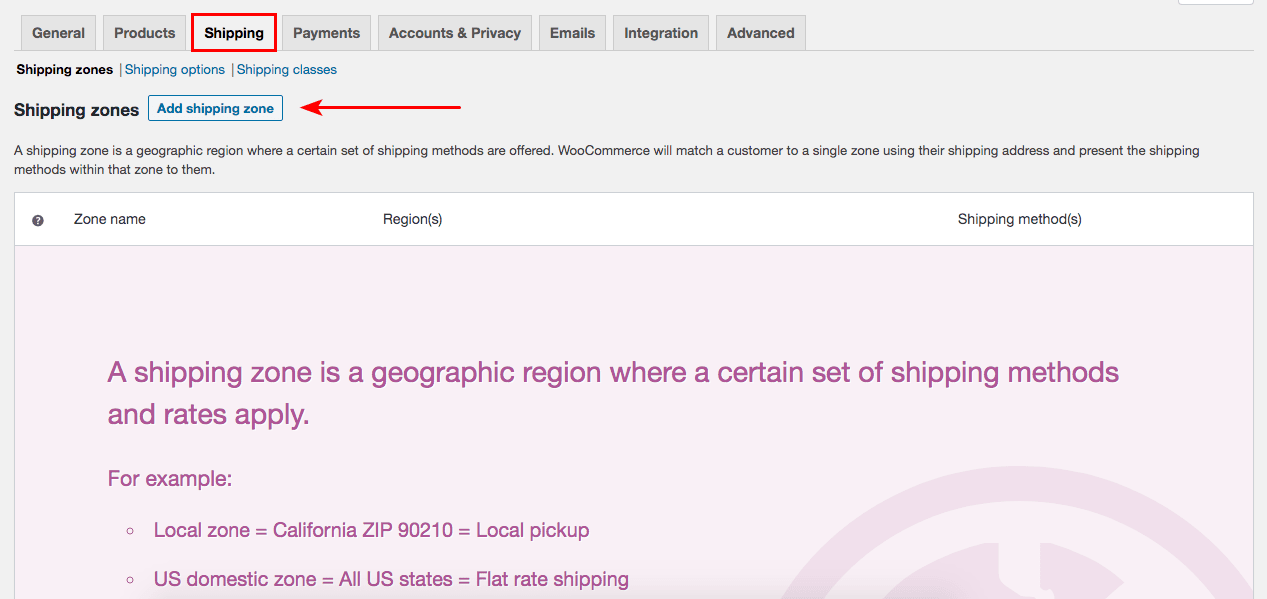Viewport: 1267px width, 599px height.
Task: Click the large pink shipping zone definition text
Action: (x=613, y=393)
